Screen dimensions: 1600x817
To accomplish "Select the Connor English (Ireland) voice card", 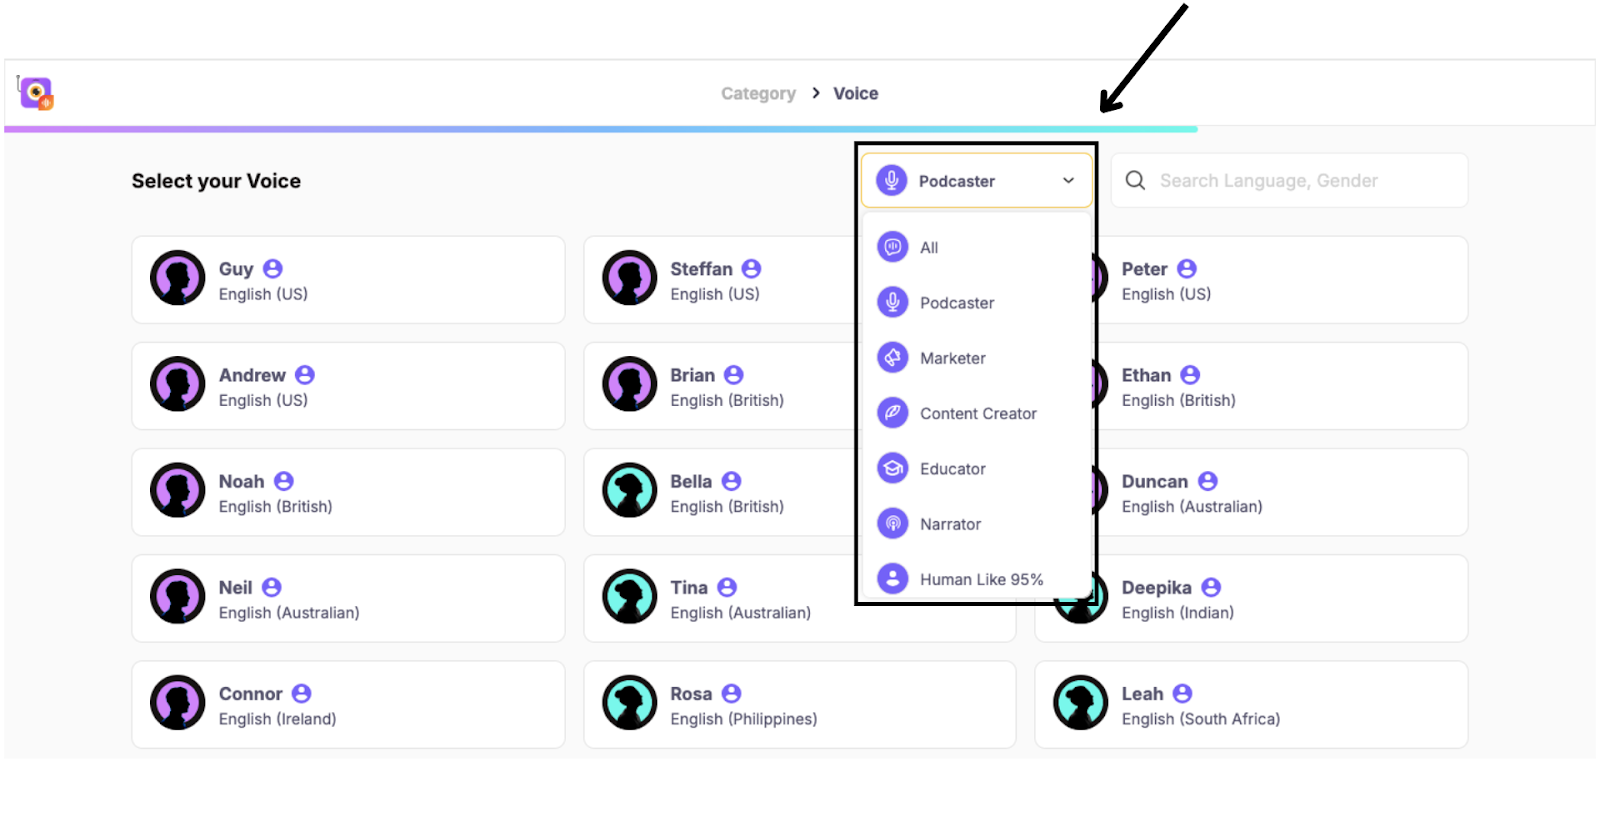I will click(x=348, y=704).
